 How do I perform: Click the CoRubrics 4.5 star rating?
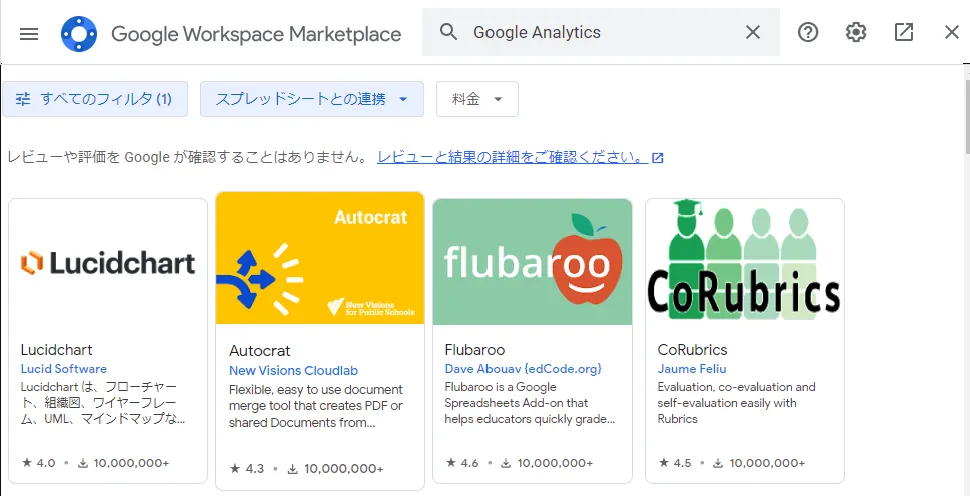[x=675, y=463]
